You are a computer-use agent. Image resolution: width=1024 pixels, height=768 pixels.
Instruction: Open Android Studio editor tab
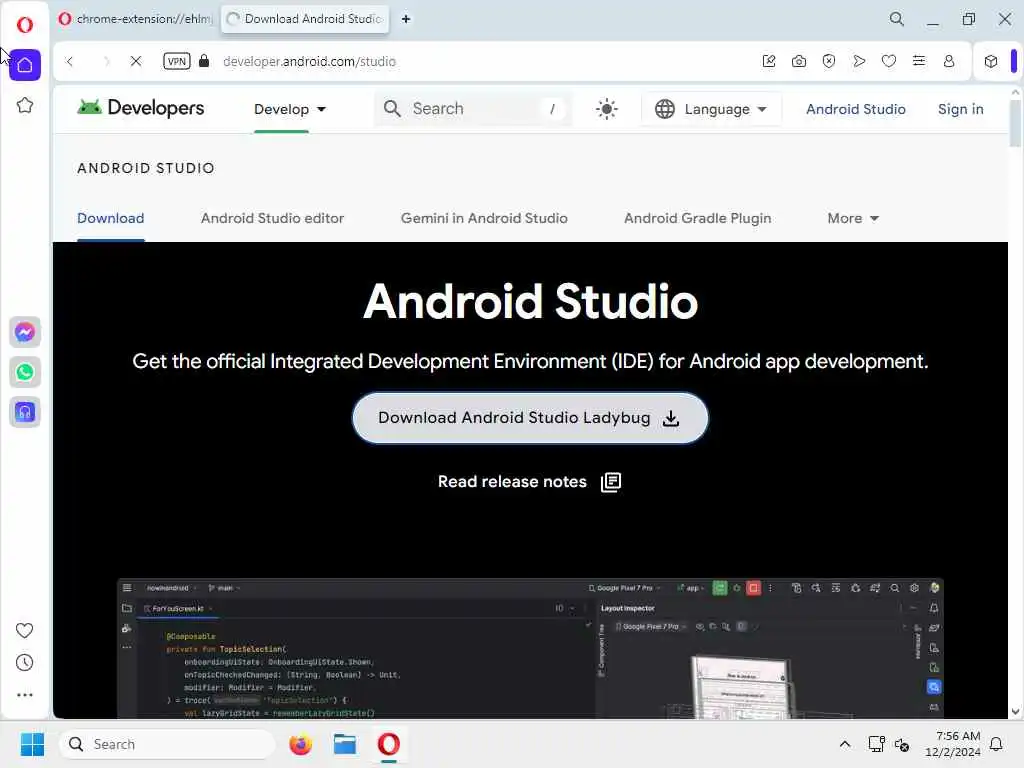point(272,218)
